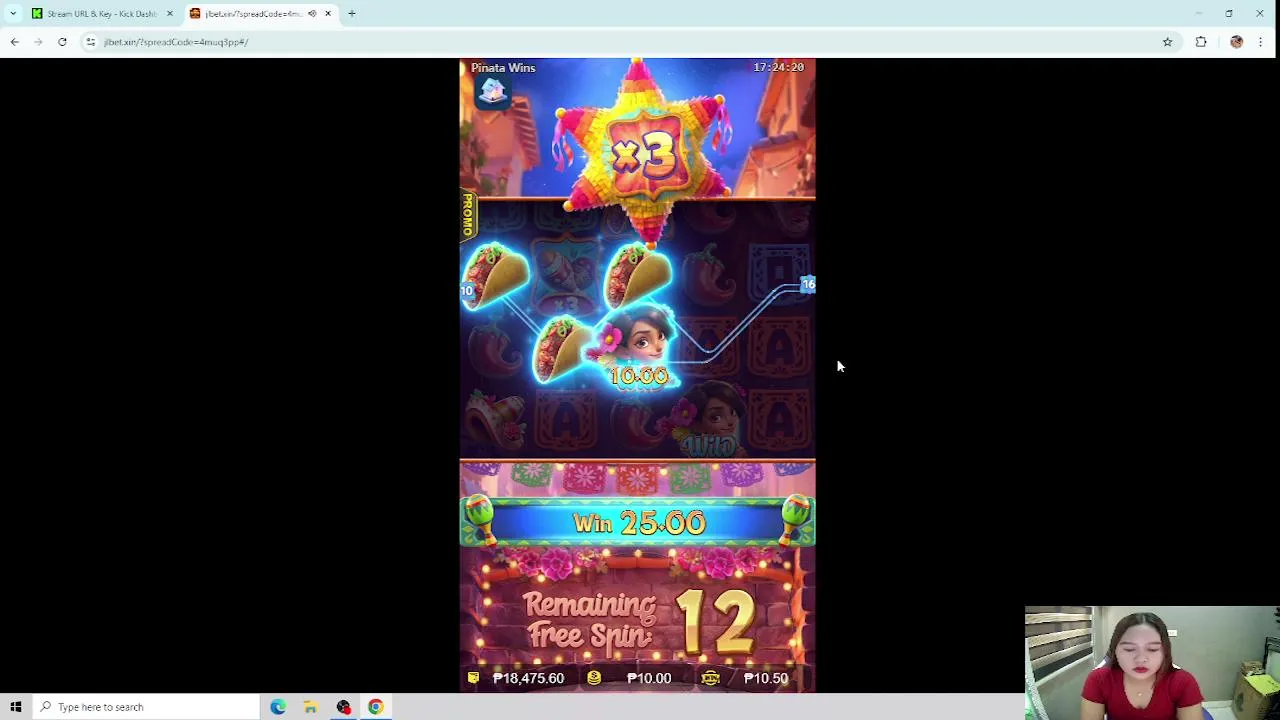Screen dimensions: 1280x720
Task: Click the wallet balance icon
Action: pos(473,678)
